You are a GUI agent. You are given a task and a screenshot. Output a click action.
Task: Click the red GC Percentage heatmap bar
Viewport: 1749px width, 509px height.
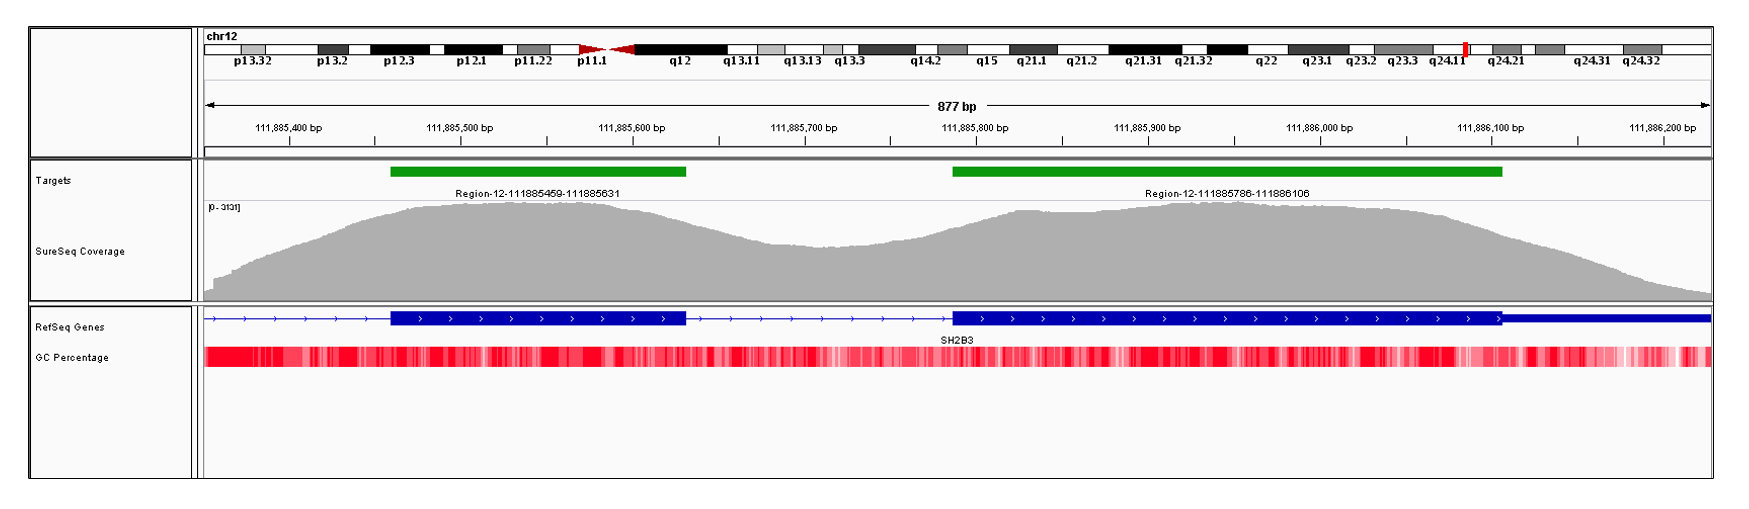click(957, 357)
